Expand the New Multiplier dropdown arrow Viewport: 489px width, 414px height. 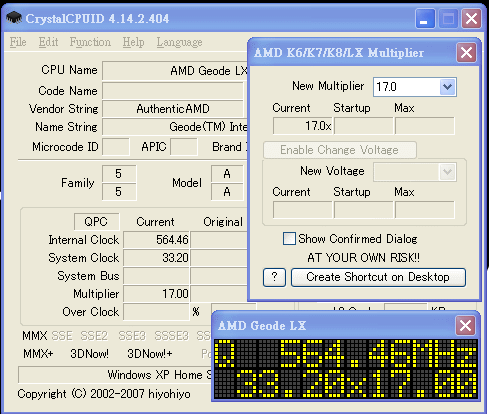click(447, 87)
